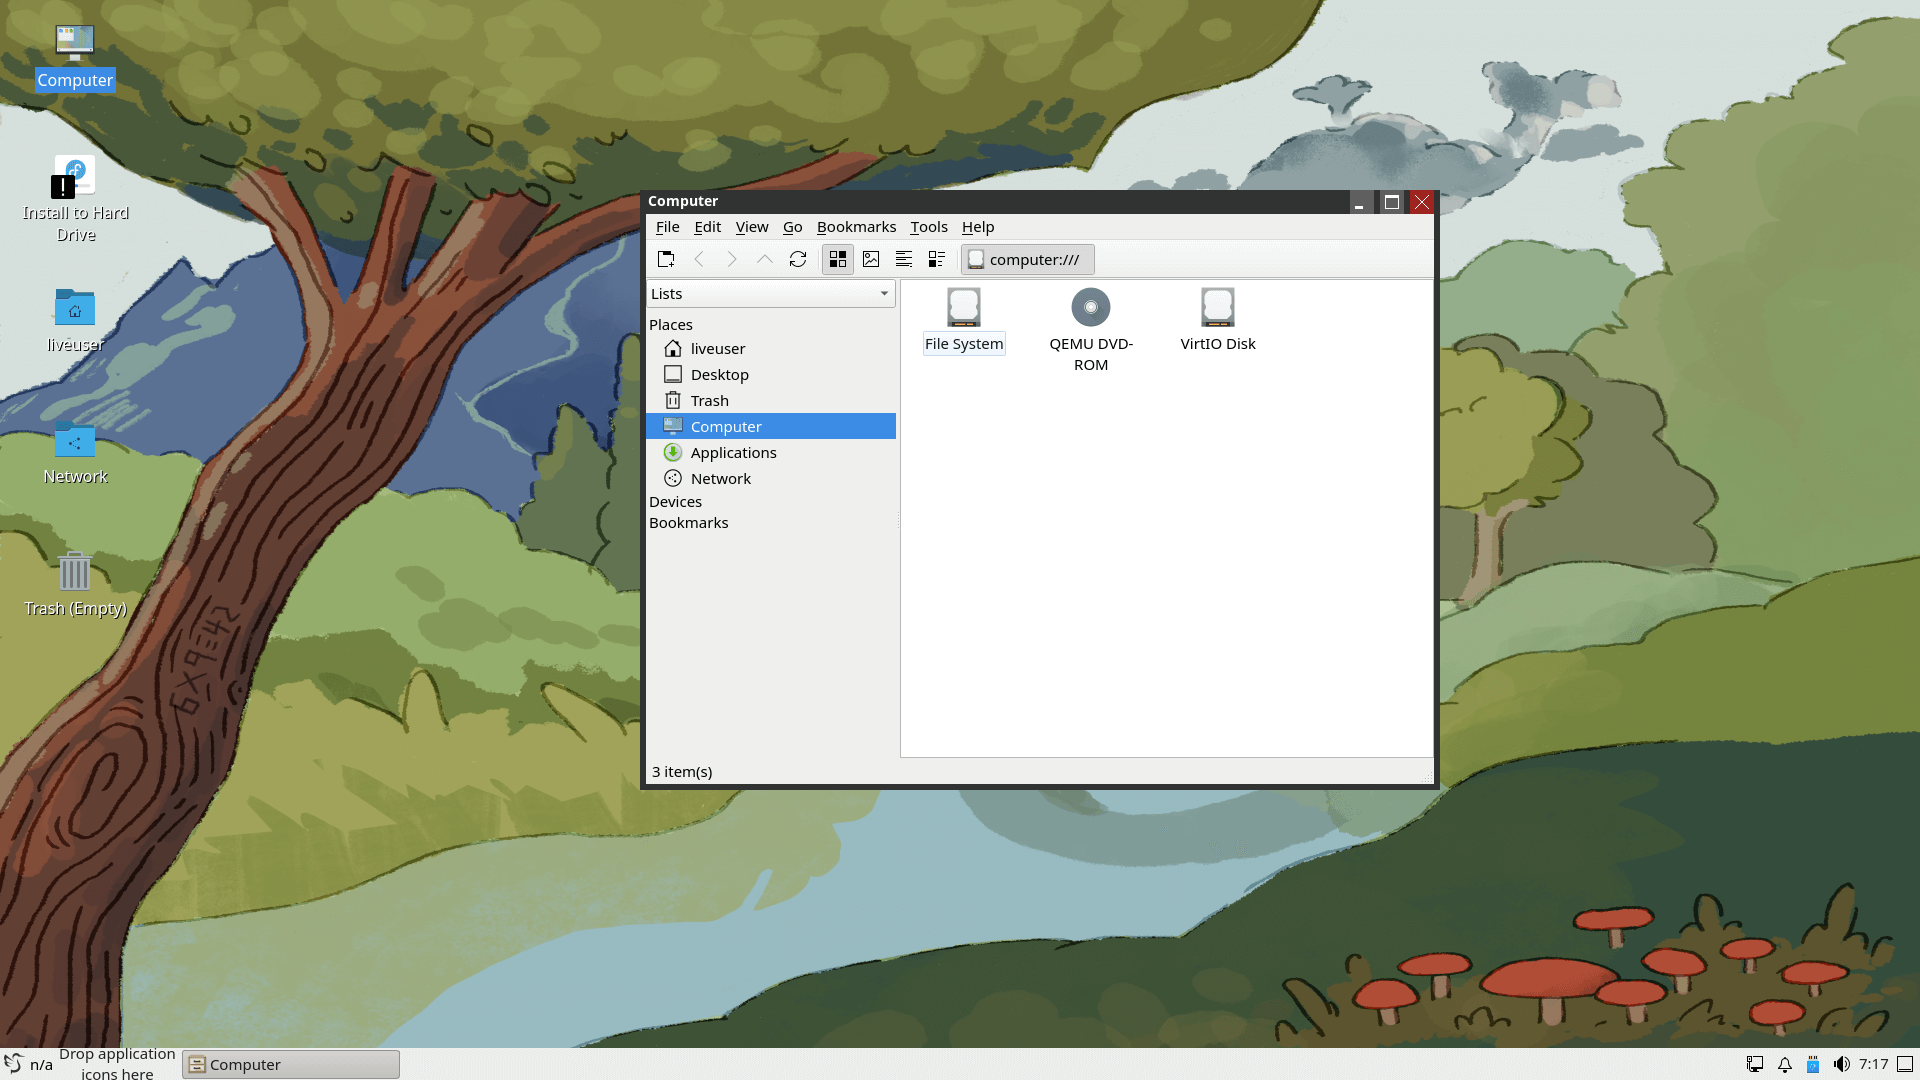Open the QEMU DVD-ROM drive
This screenshot has width=1920, height=1080.
(x=1090, y=308)
